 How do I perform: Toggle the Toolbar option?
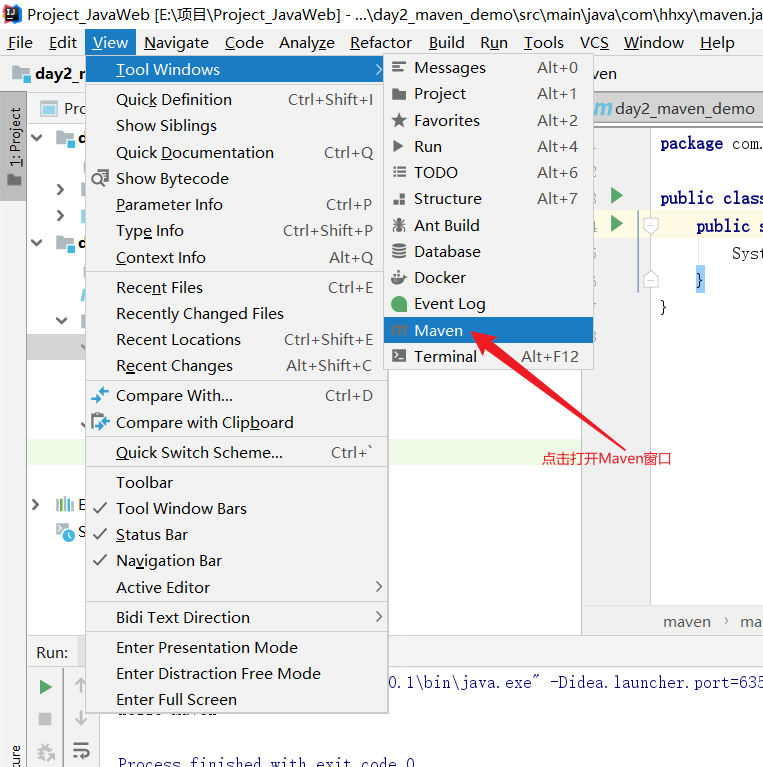pos(237,483)
